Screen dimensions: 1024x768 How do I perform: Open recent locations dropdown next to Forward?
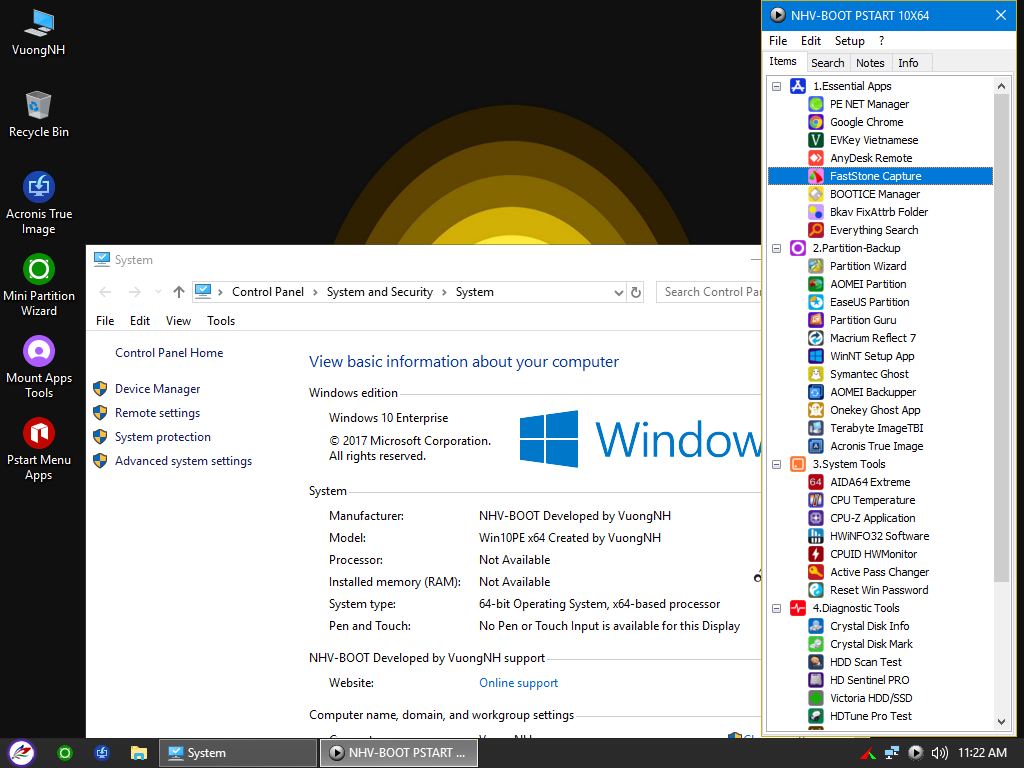click(x=158, y=292)
